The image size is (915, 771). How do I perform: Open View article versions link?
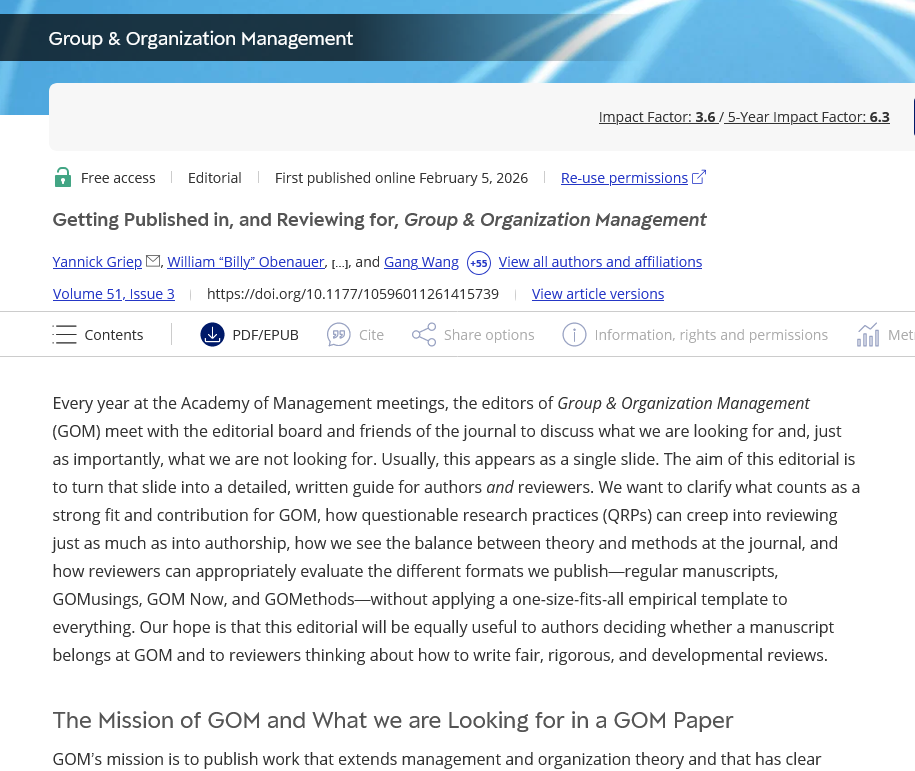tap(598, 294)
